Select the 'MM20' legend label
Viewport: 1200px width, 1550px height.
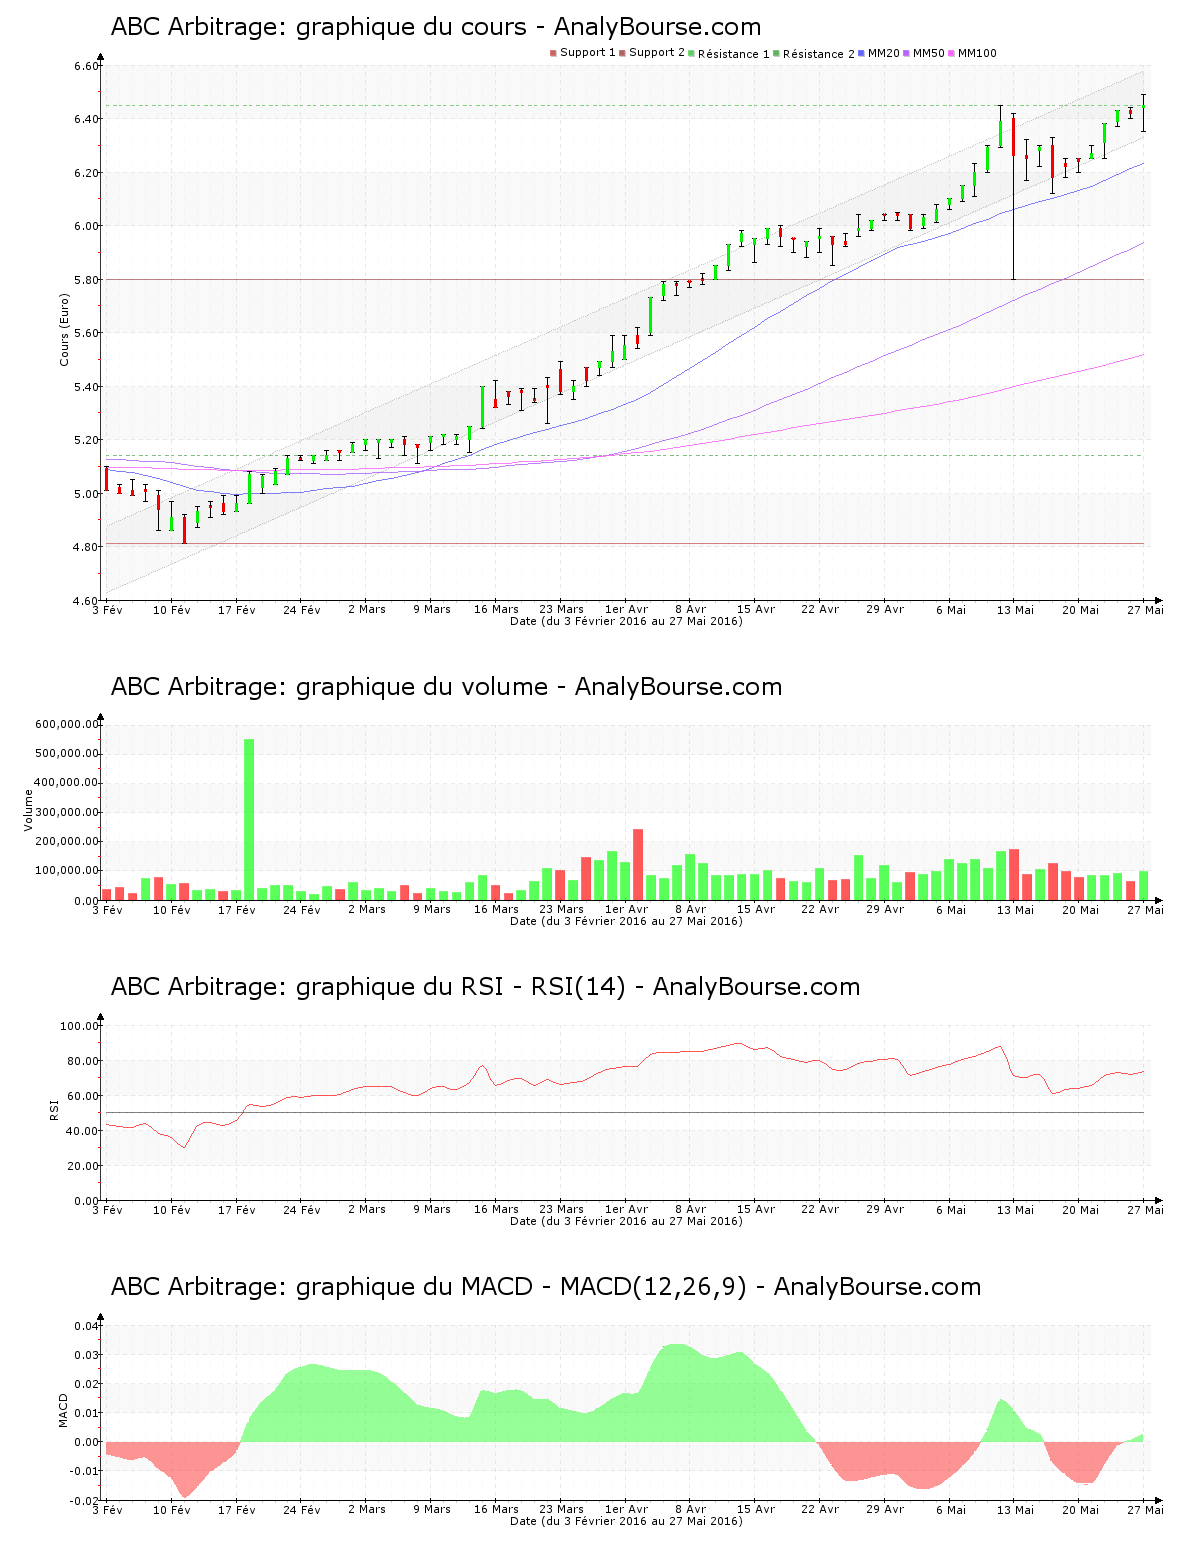point(883,53)
